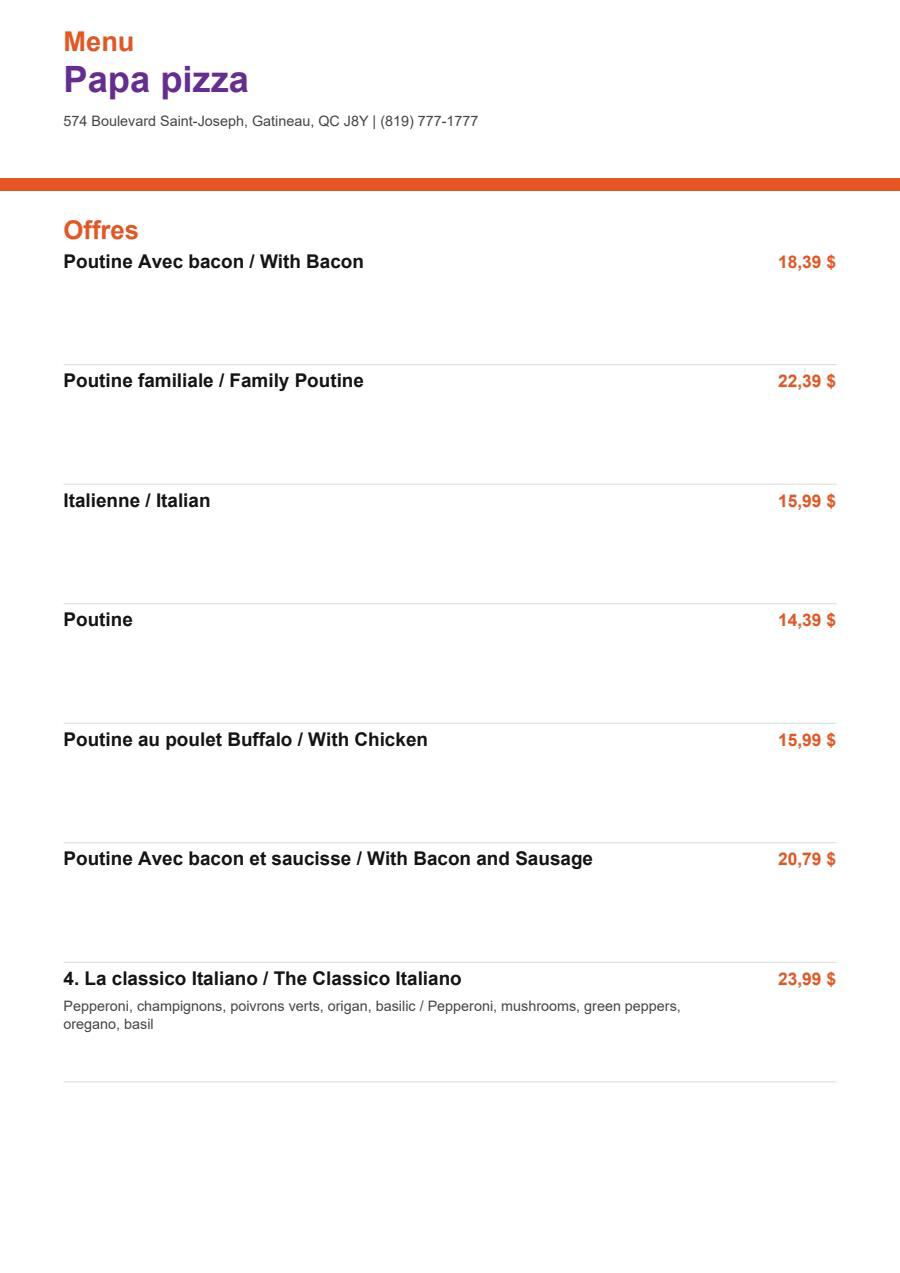Click the Papa pizza title
Screen dimensions: 900x1273
[x=156, y=80]
